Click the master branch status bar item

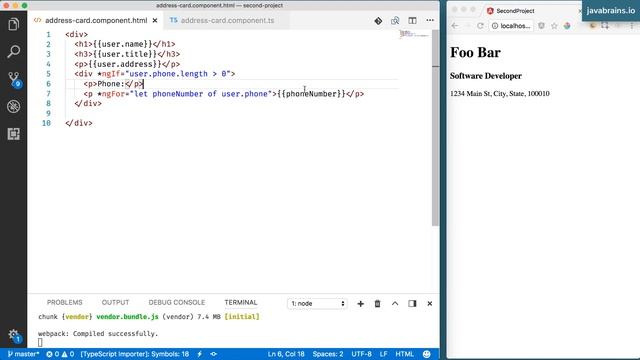pos(23,354)
